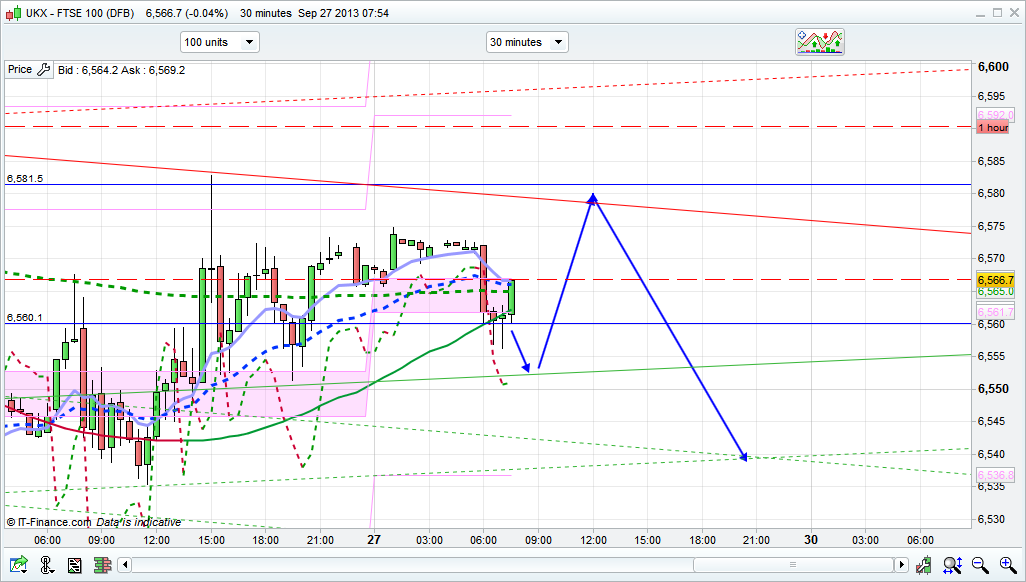Viewport: 1026px width, 582px height.
Task: Expand the 30 minutes timeframe dropdown
Action: point(527,42)
